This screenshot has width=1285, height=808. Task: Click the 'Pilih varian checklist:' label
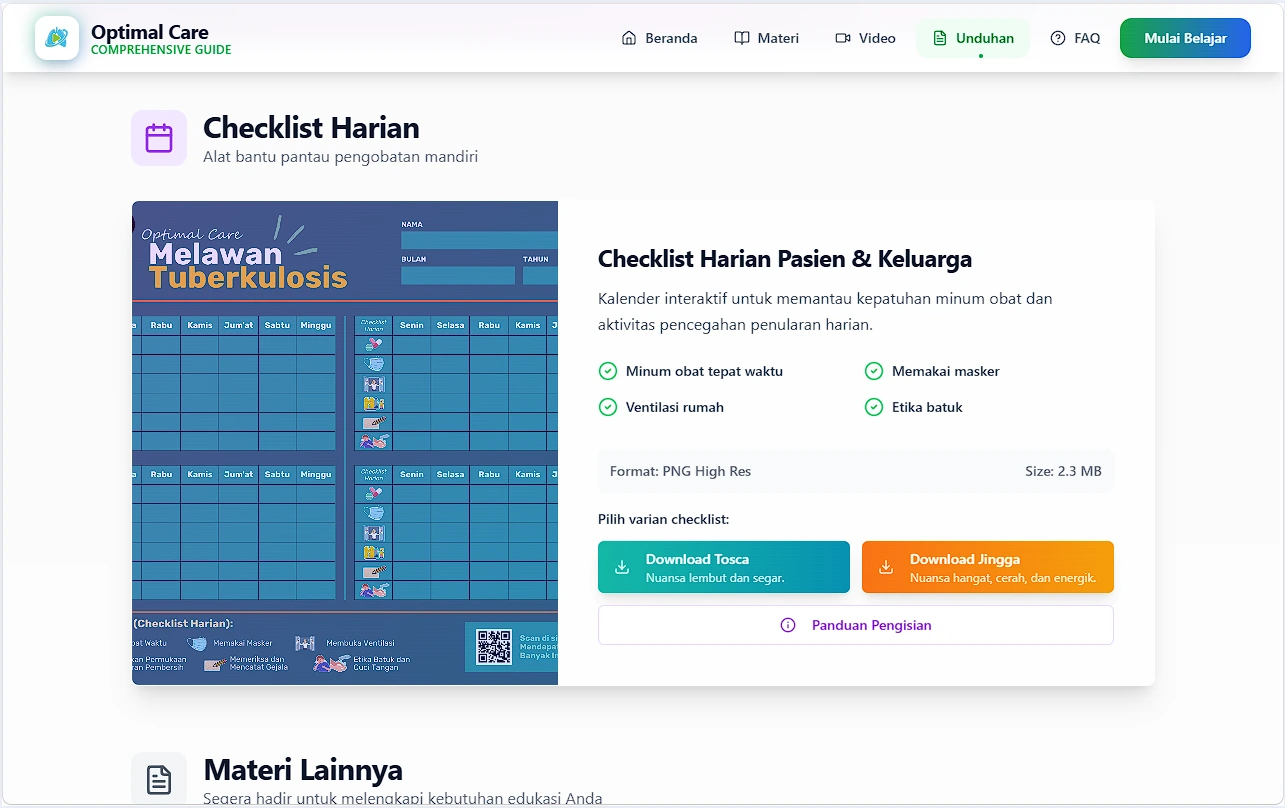[x=664, y=520]
